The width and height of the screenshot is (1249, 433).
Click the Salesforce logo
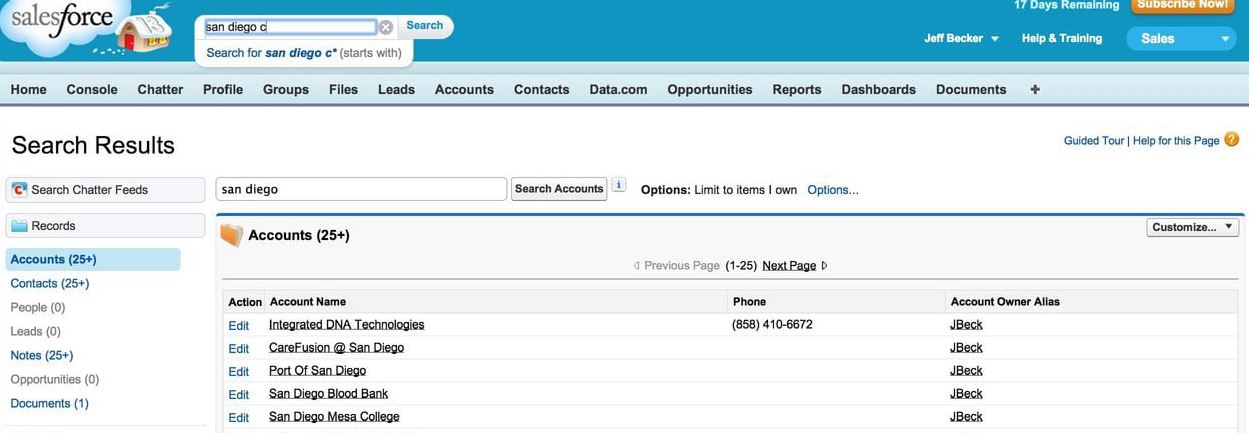[72, 28]
